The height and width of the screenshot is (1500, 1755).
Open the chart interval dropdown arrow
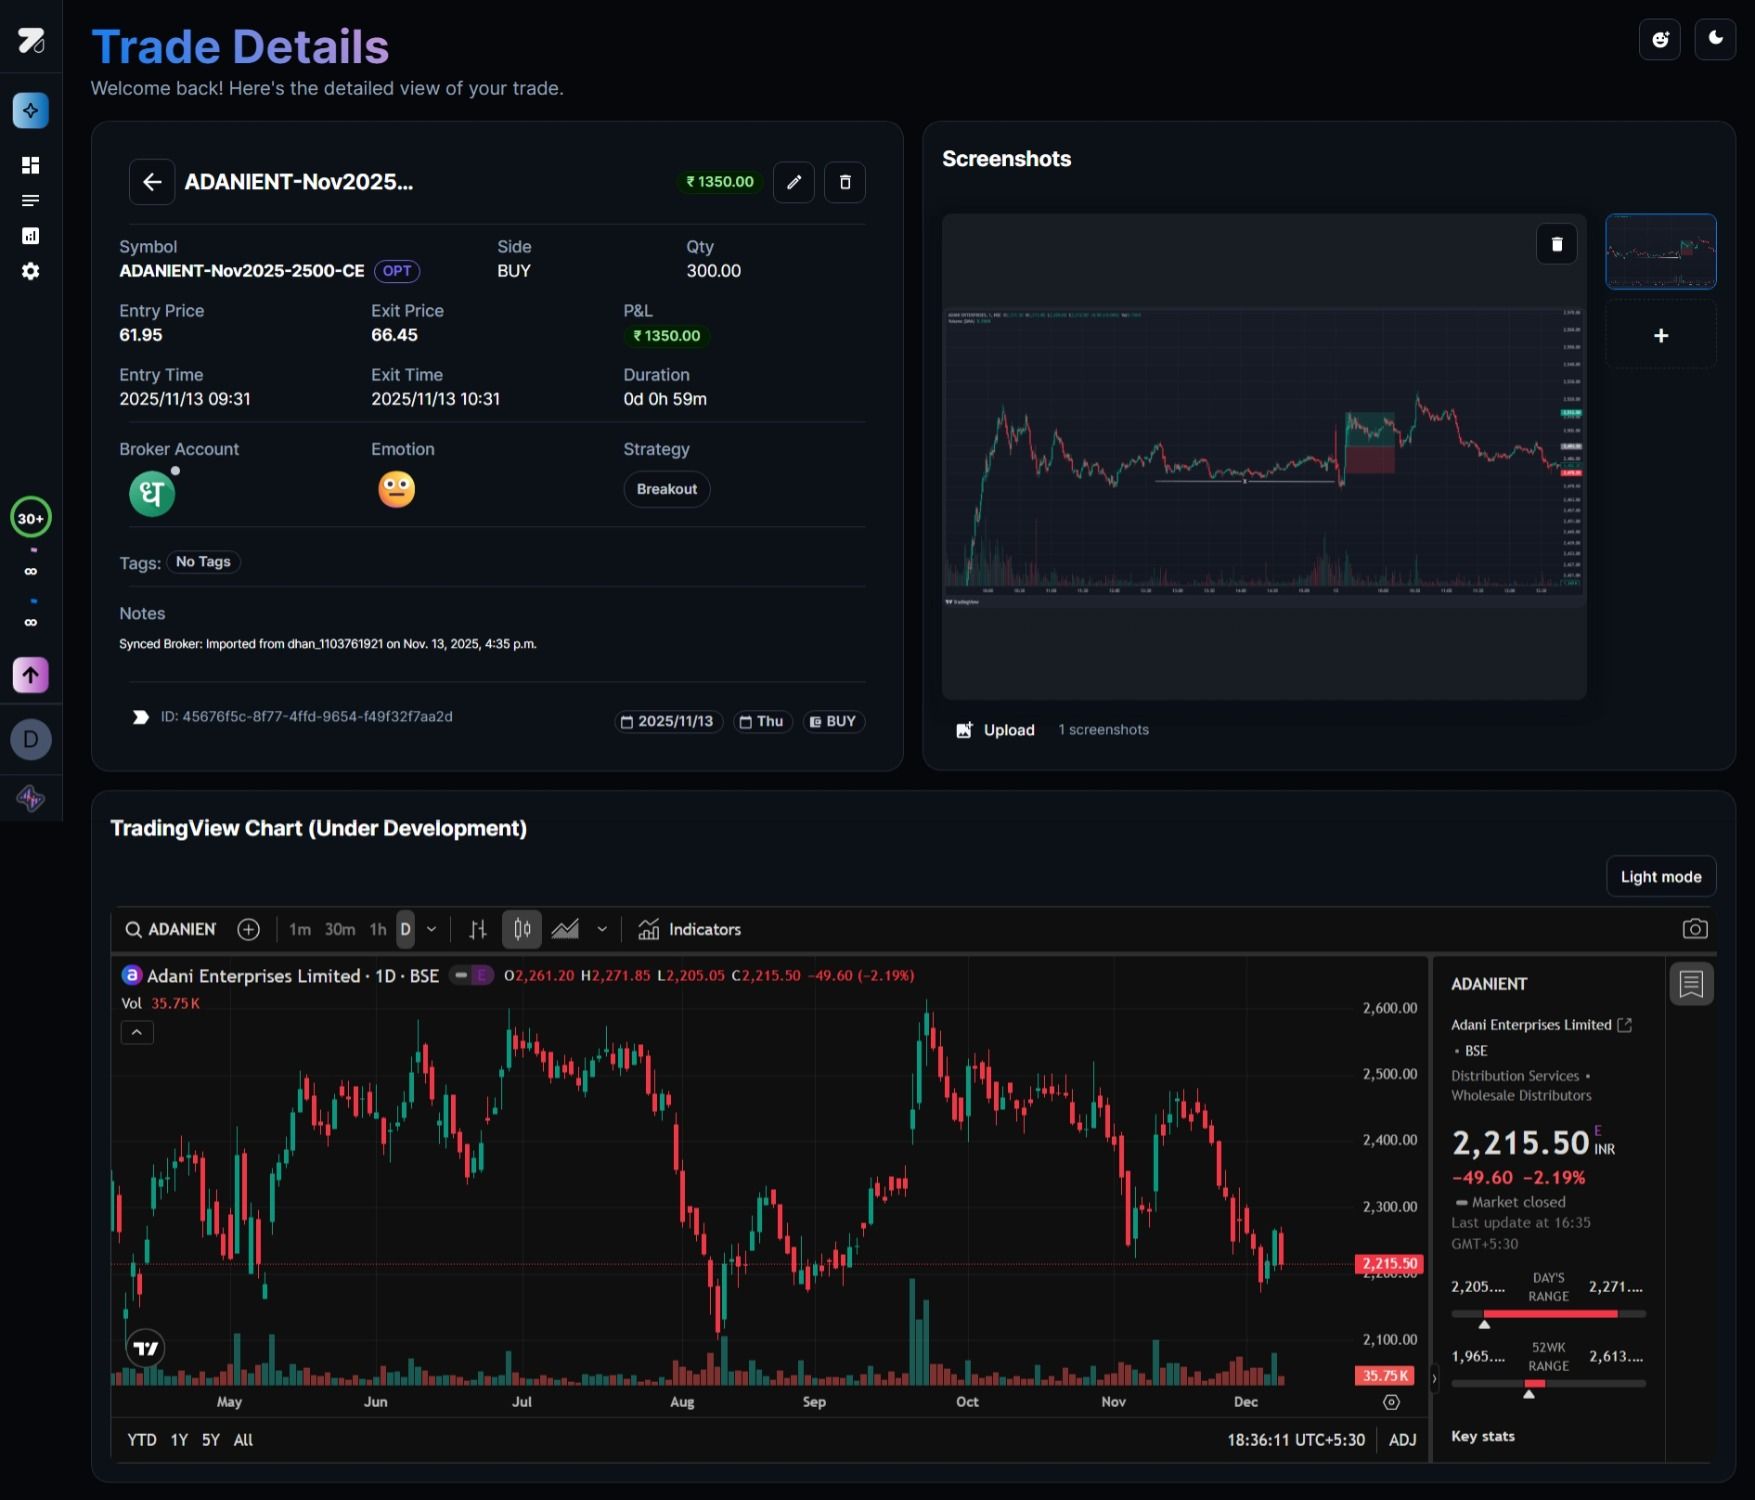432,929
